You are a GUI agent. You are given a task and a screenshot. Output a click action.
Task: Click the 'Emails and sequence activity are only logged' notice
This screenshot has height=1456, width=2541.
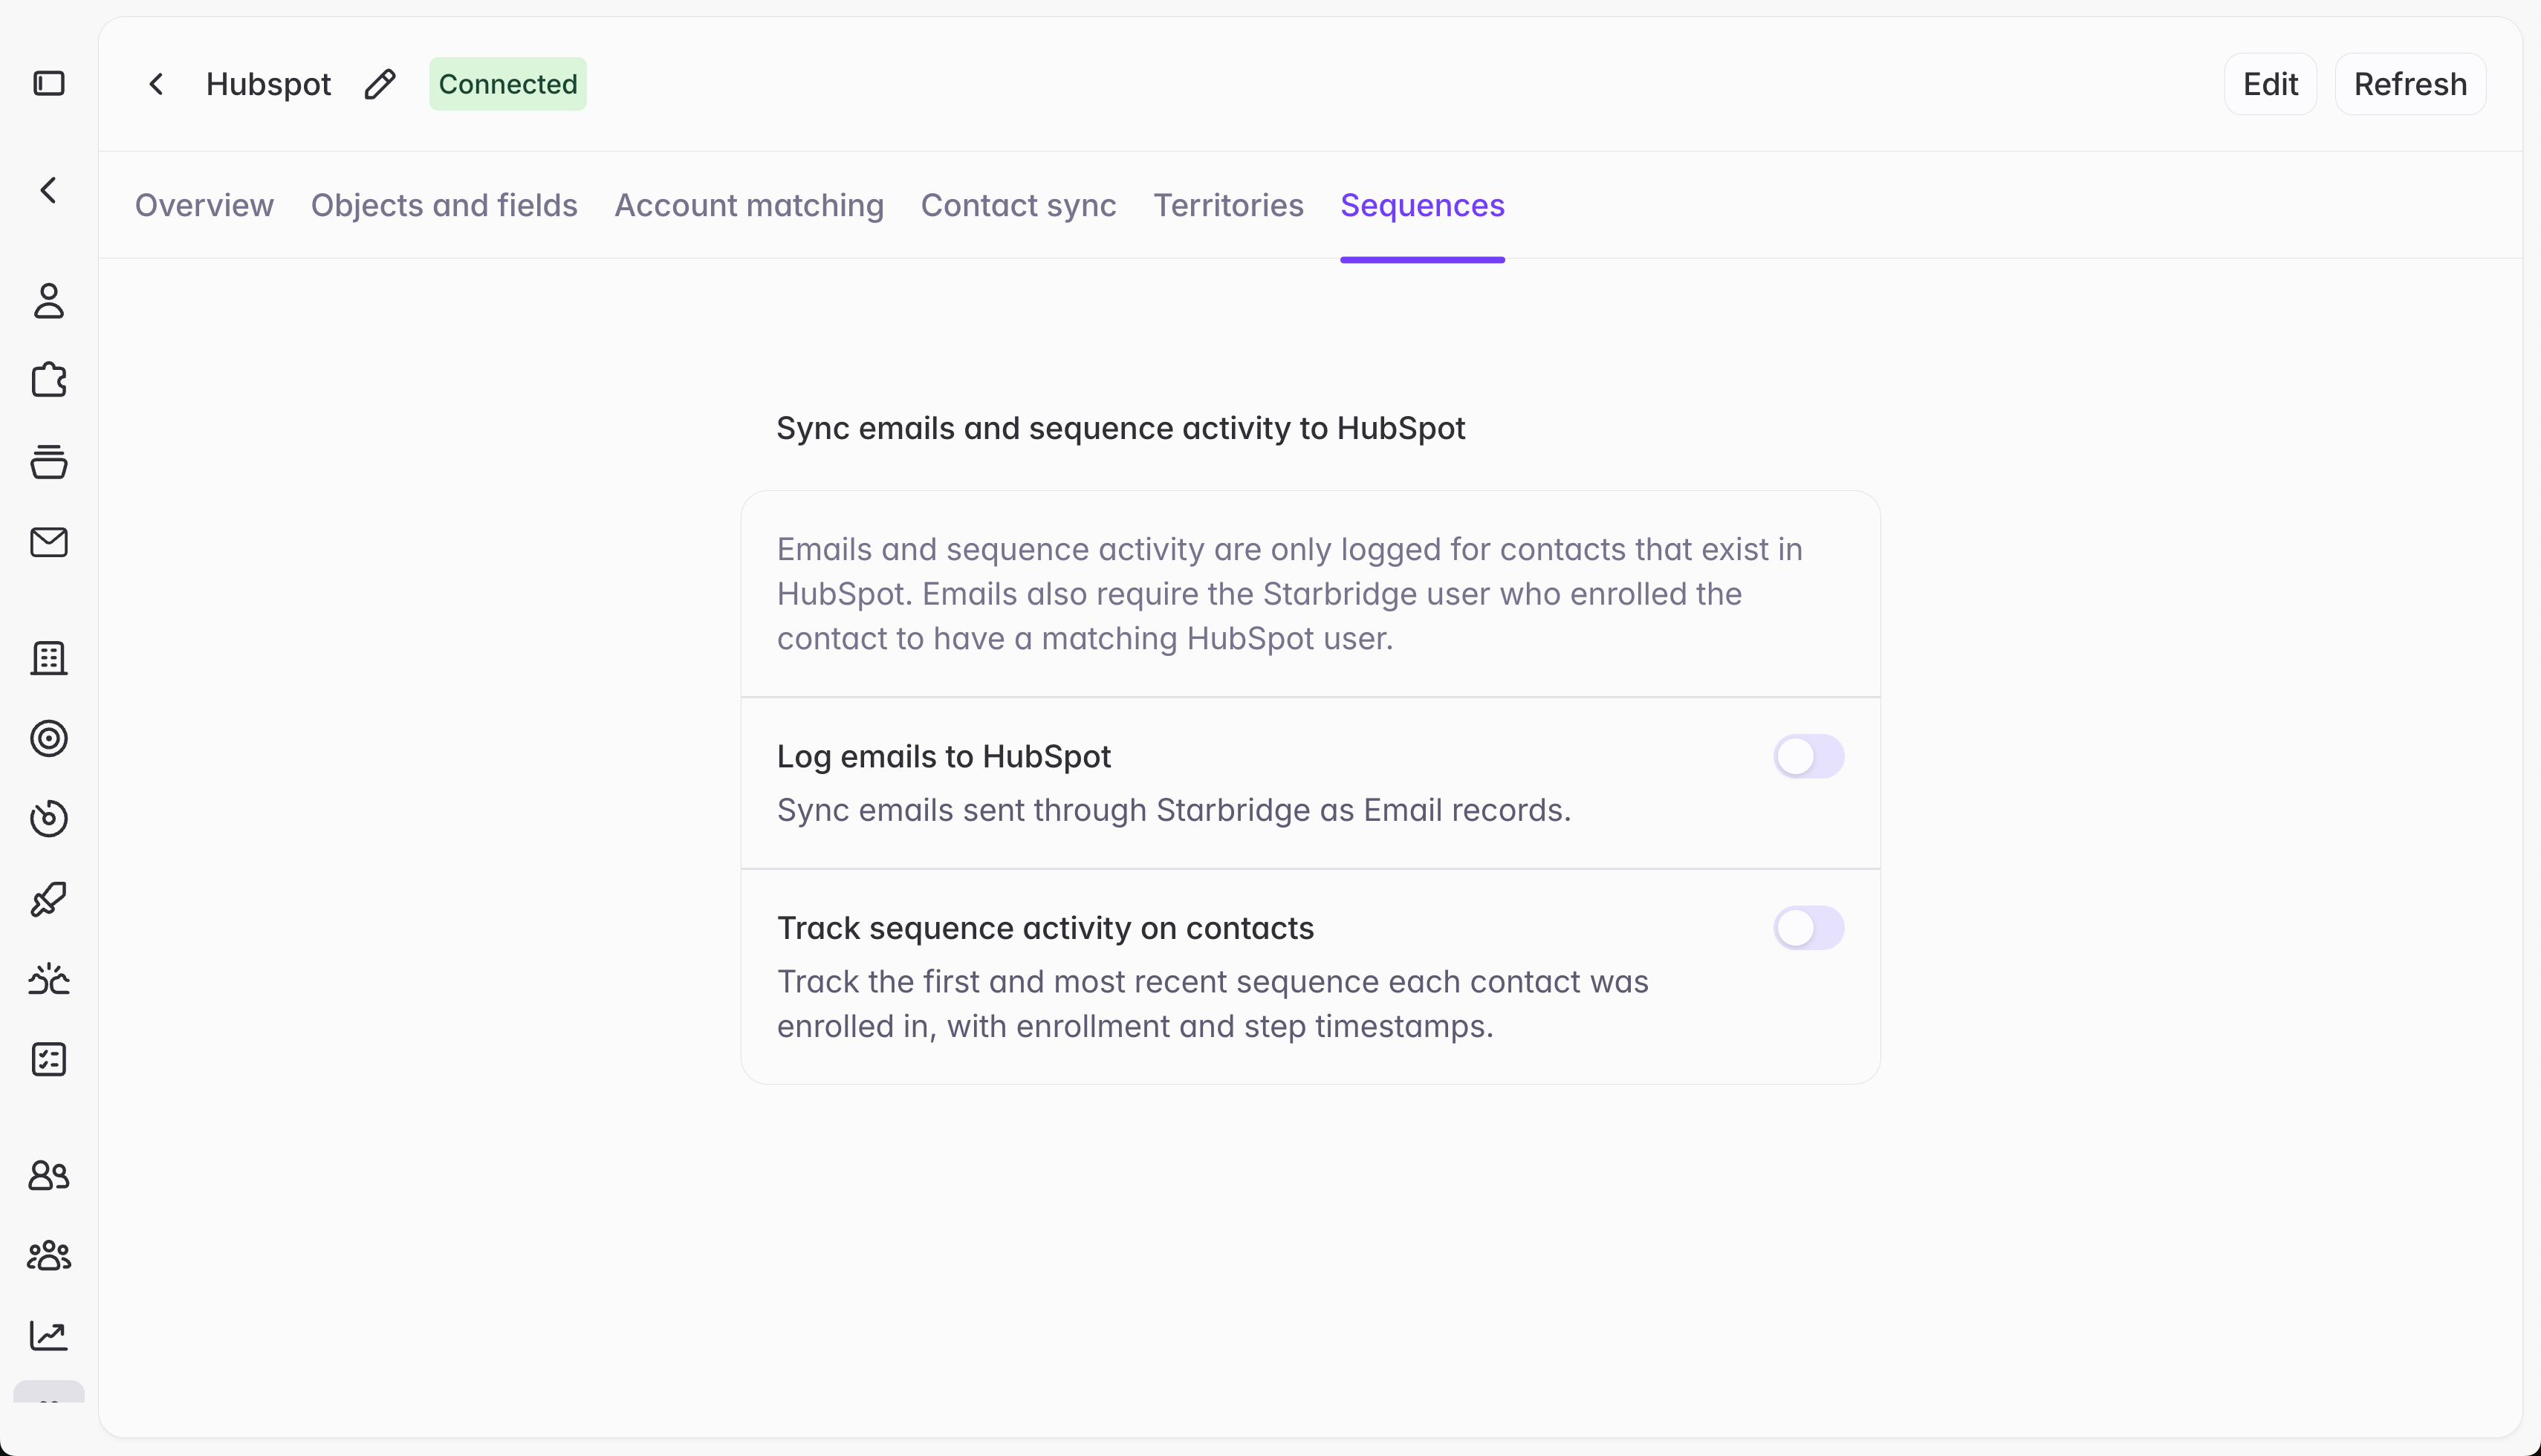pyautogui.click(x=1290, y=594)
